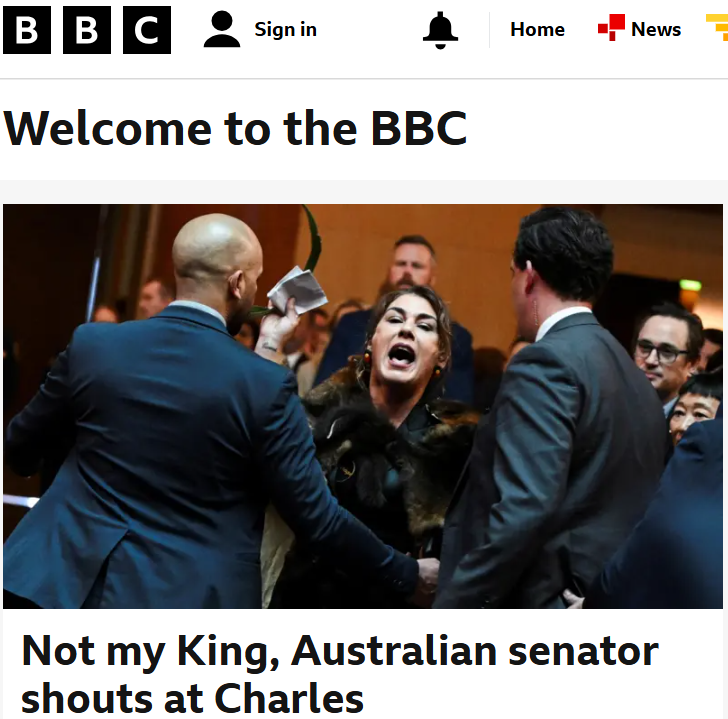This screenshot has height=719, width=728.
Task: Click the second B block of BBC logo
Action: click(x=87, y=30)
